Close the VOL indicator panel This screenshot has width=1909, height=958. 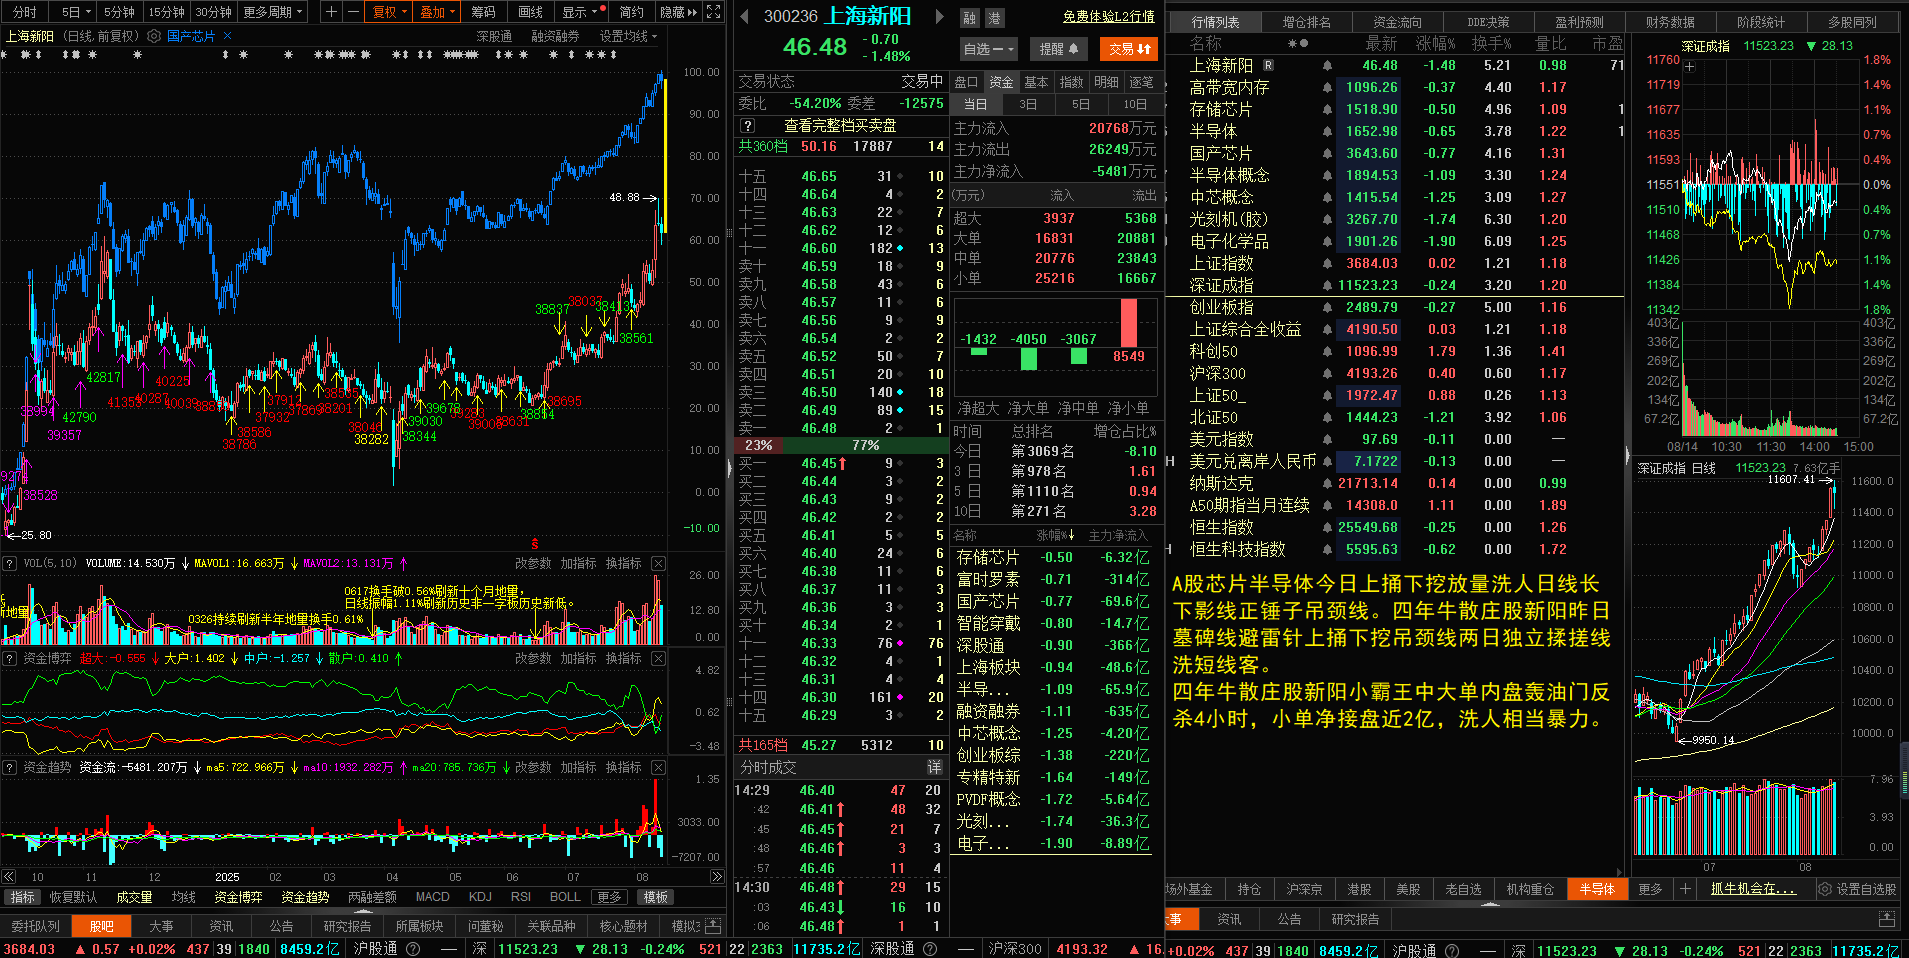point(658,564)
